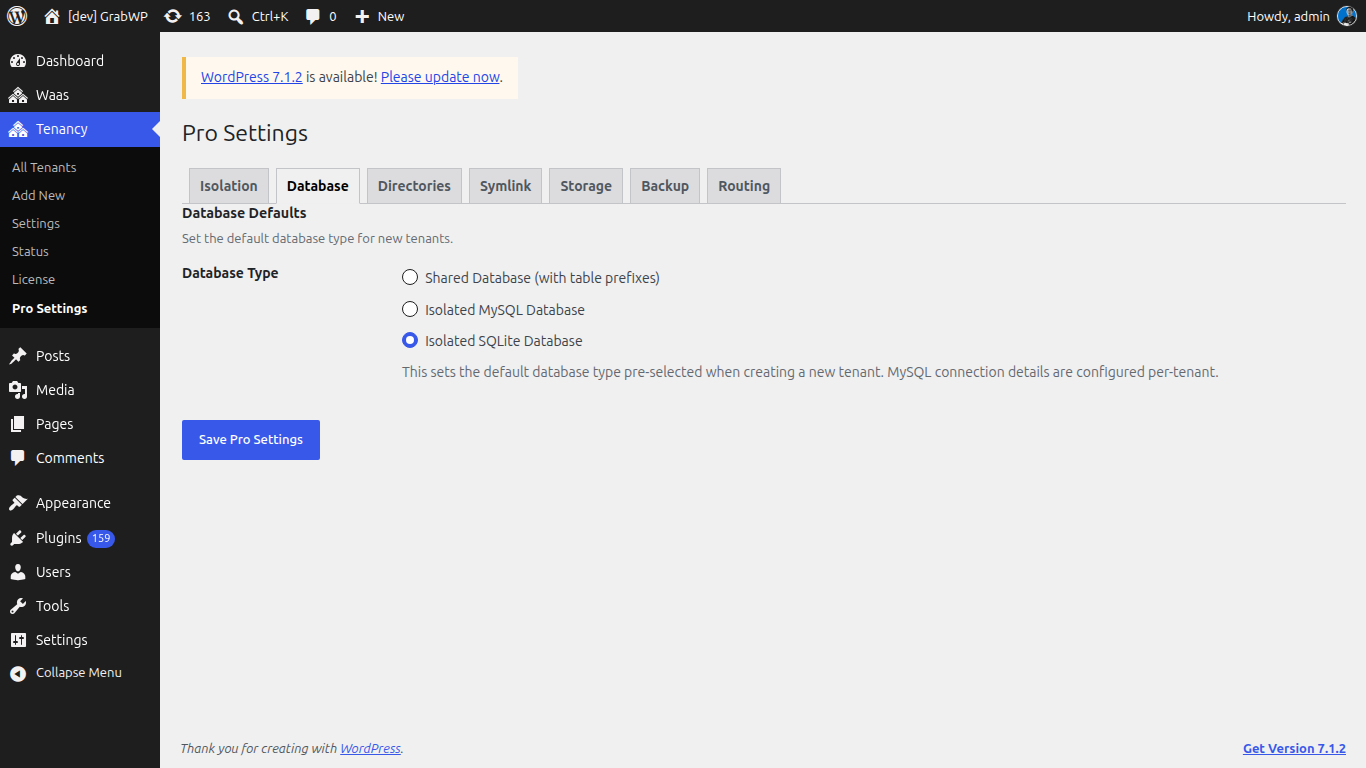Click the Collapse Menu label

coord(79,673)
